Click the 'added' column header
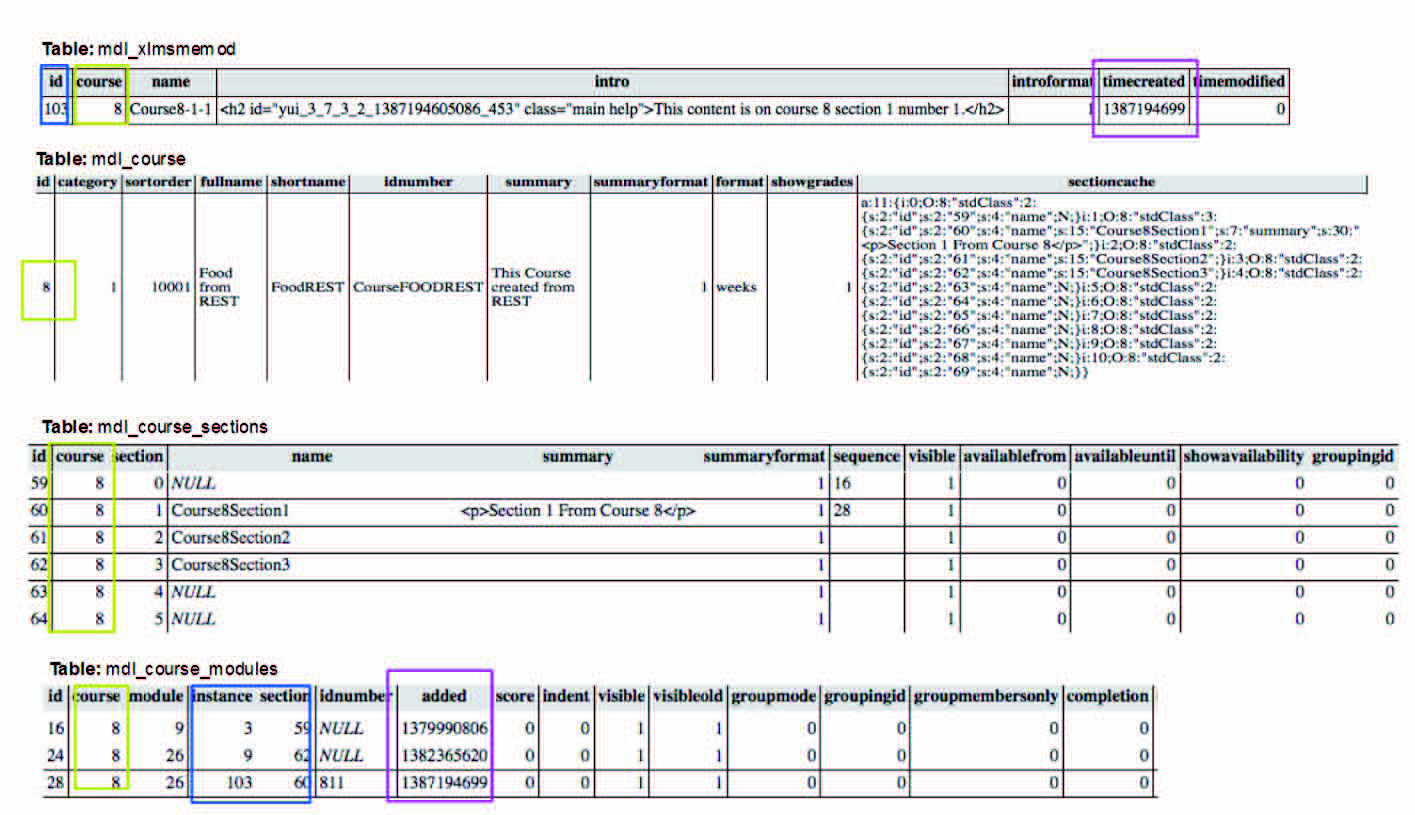The height and width of the screenshot is (815, 1415). click(444, 695)
